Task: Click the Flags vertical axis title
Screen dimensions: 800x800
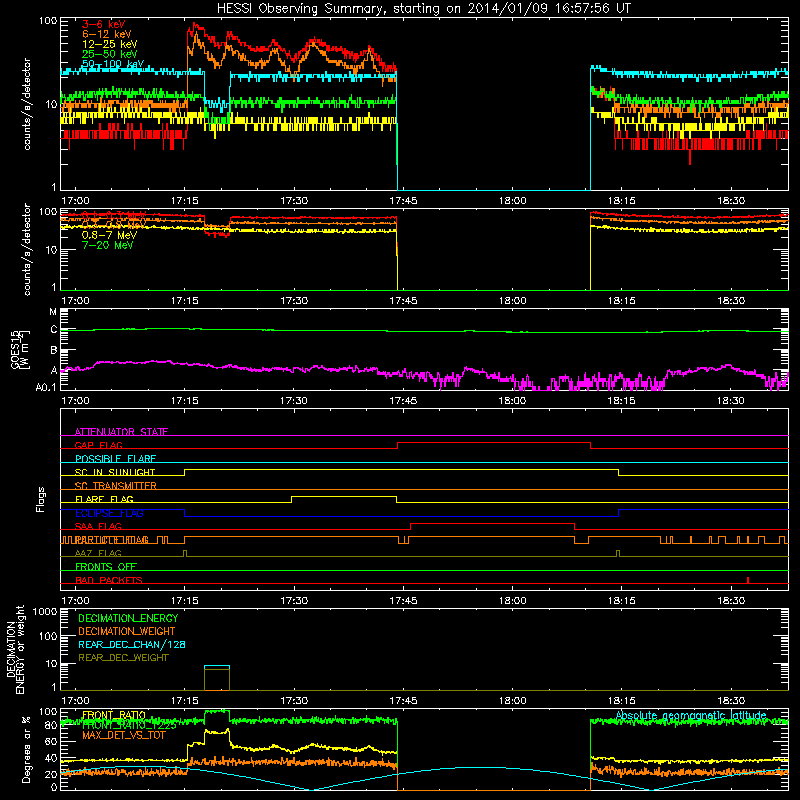Action: [41, 499]
